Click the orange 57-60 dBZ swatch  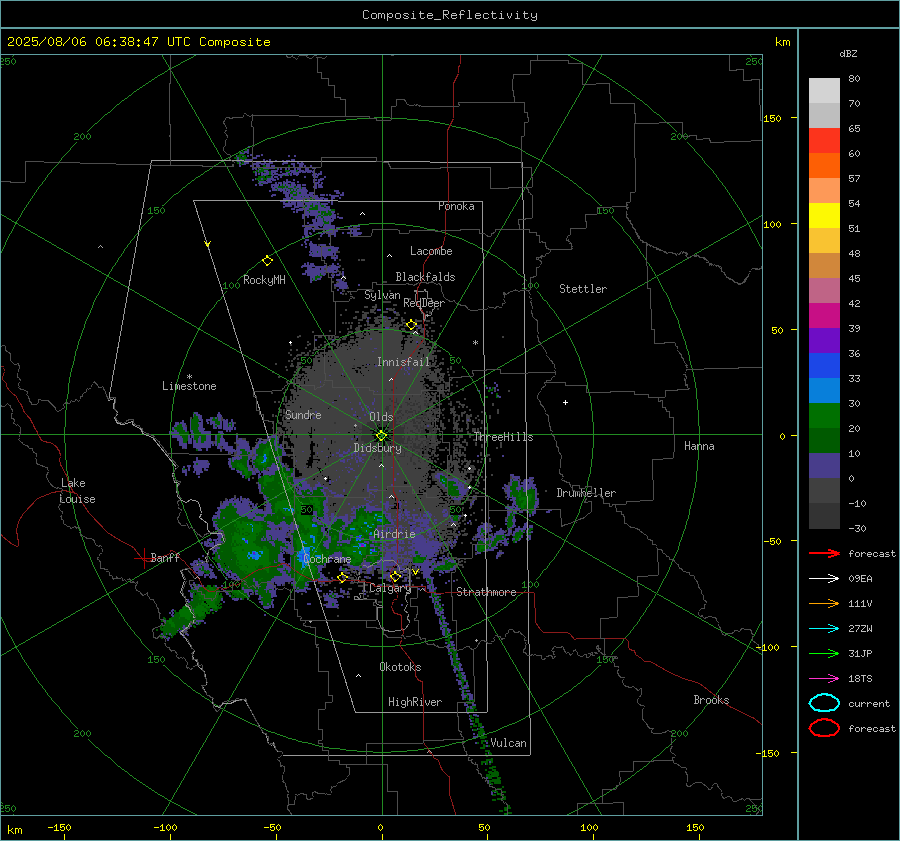(x=824, y=166)
